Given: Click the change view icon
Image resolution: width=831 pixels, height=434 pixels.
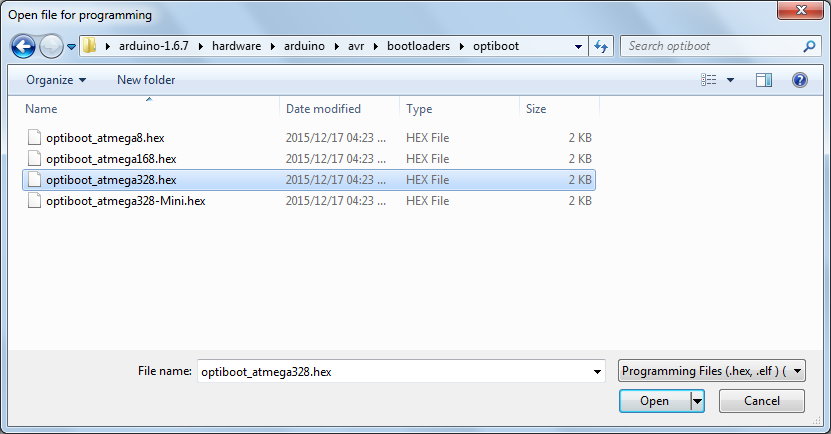Looking at the screenshot, I should point(710,80).
